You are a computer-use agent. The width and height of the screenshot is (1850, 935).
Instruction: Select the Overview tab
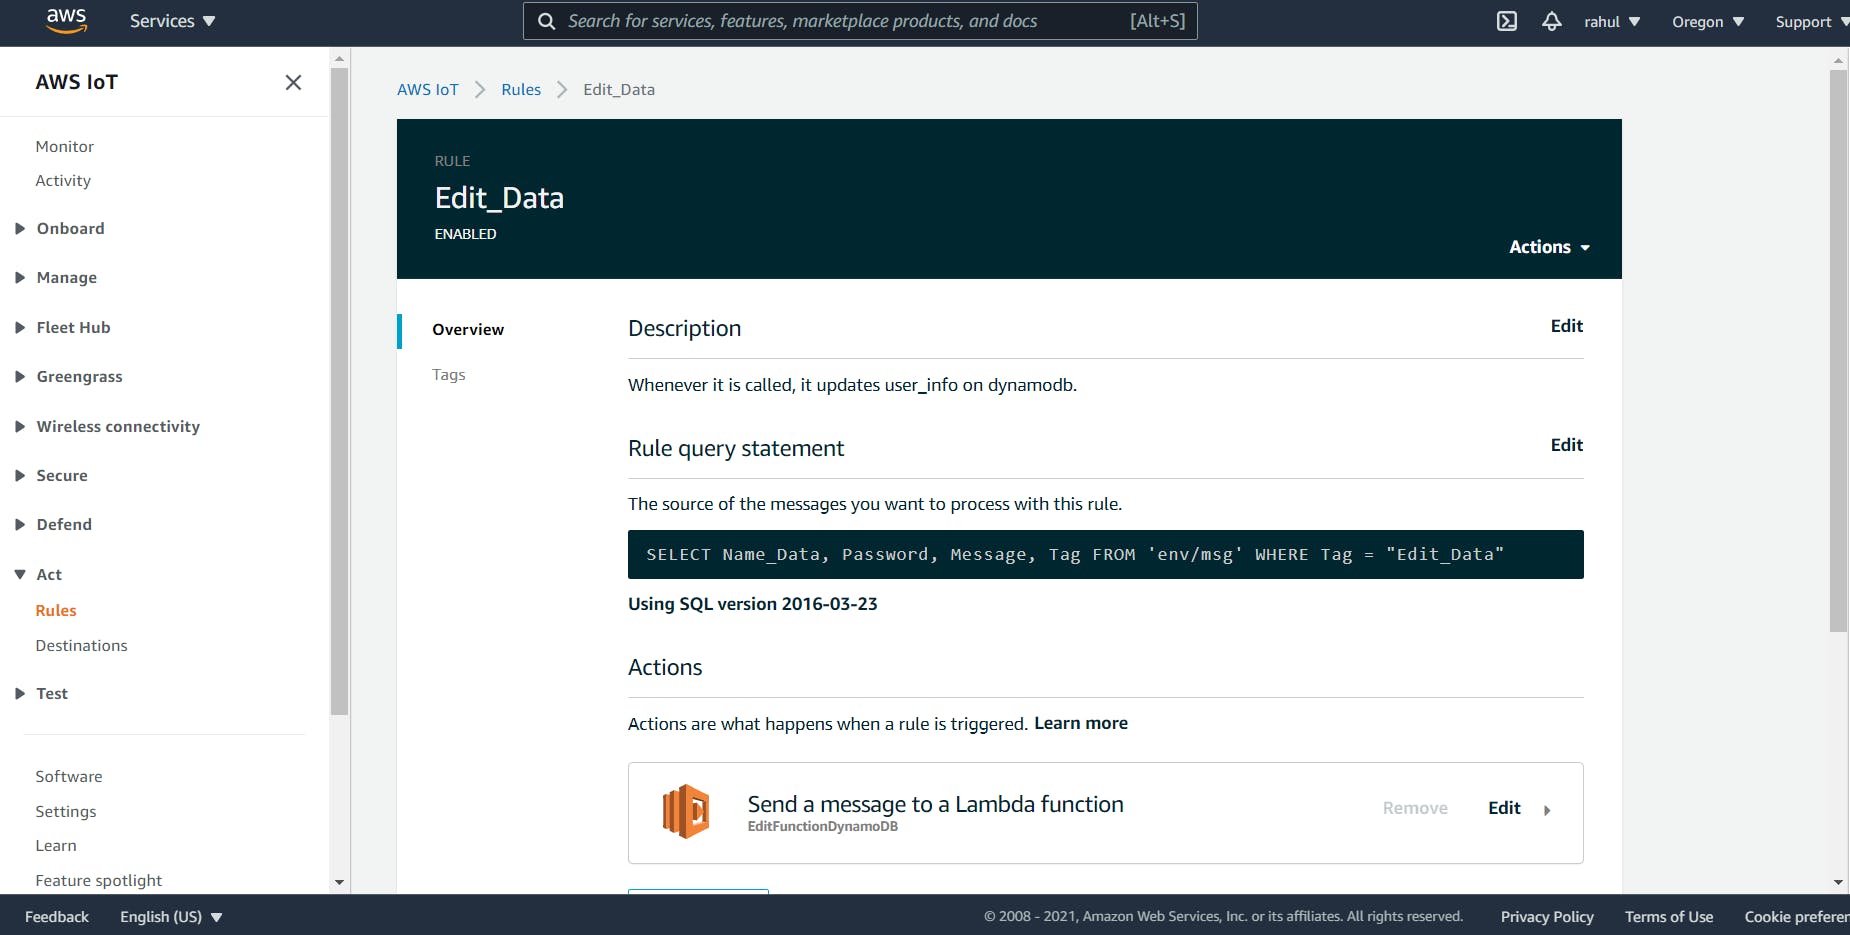click(468, 330)
